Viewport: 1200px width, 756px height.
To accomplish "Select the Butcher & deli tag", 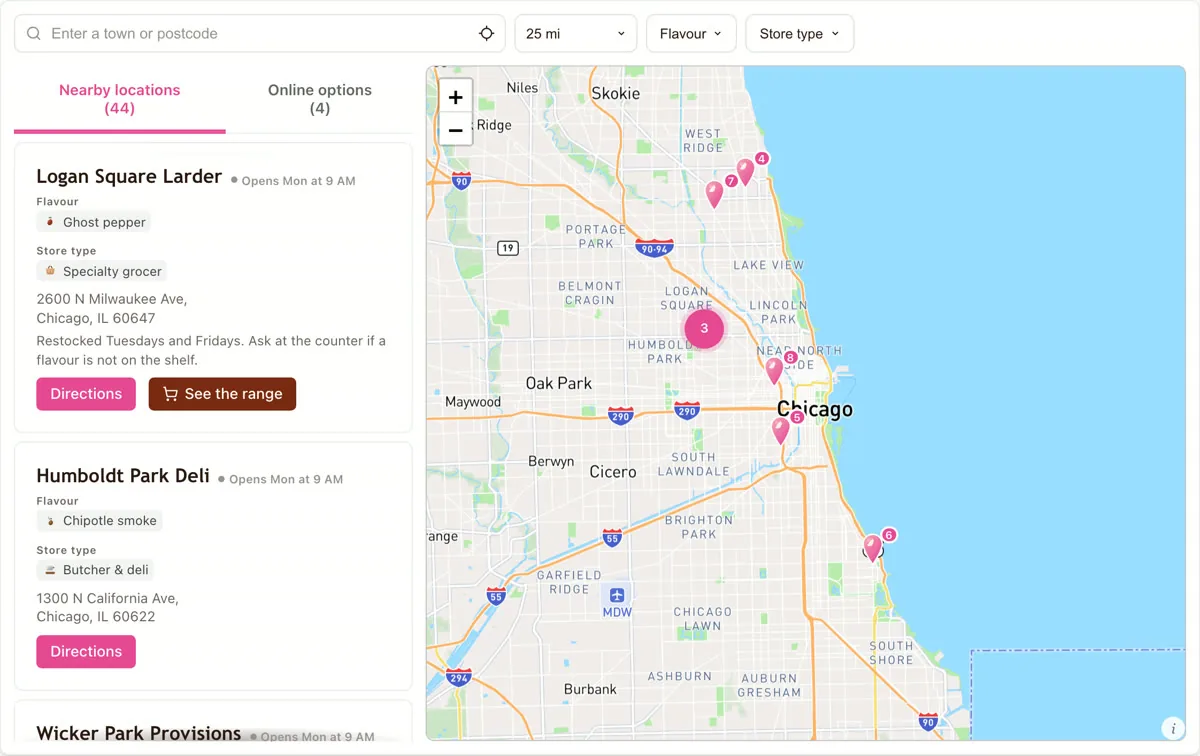I will click(96, 570).
